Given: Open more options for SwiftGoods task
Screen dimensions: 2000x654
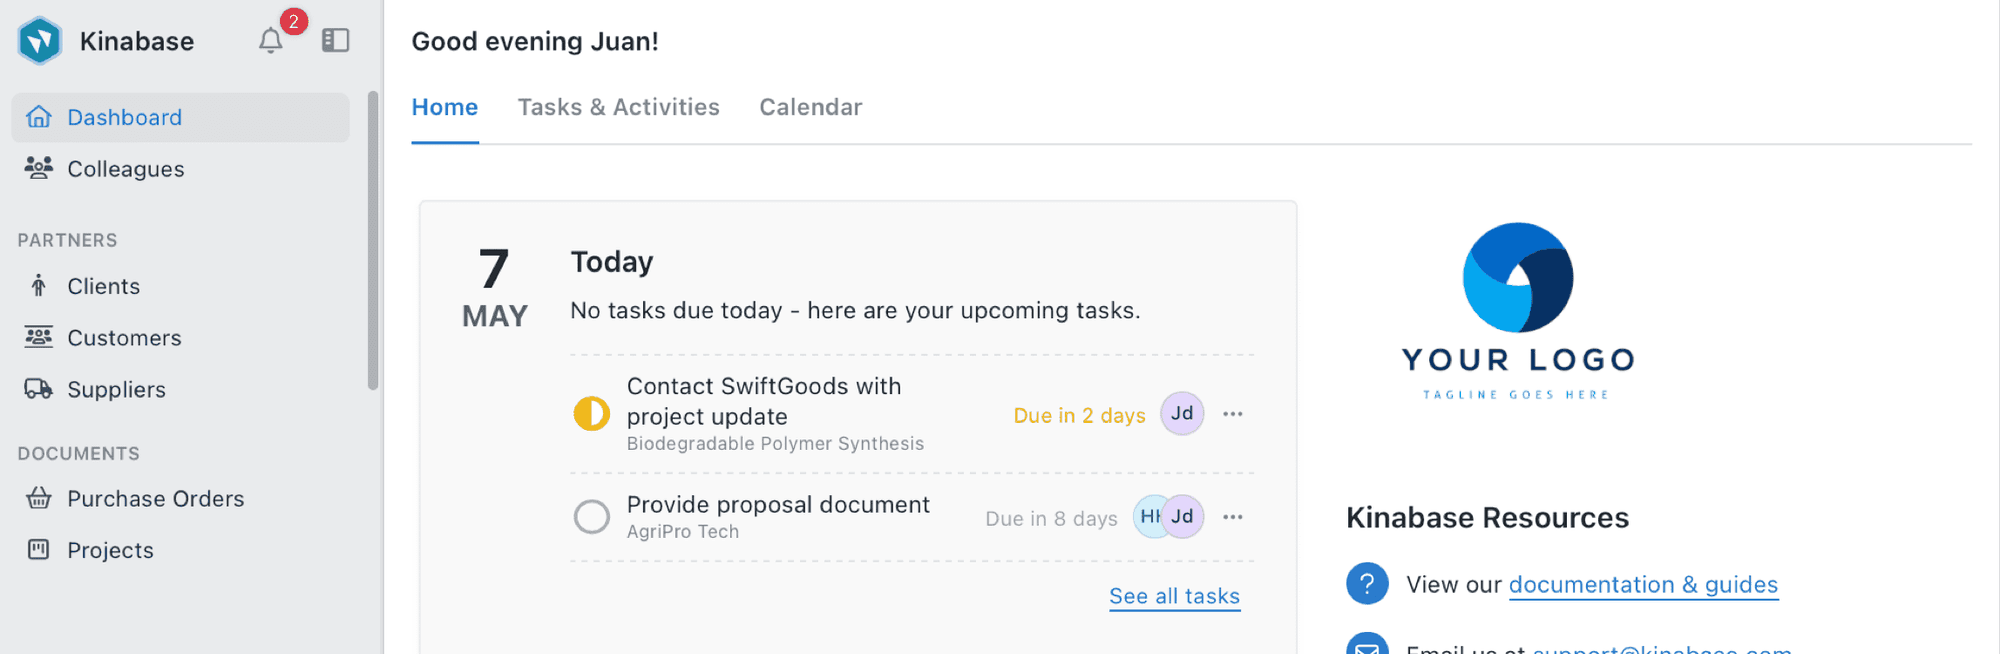Looking at the screenshot, I should tap(1232, 414).
